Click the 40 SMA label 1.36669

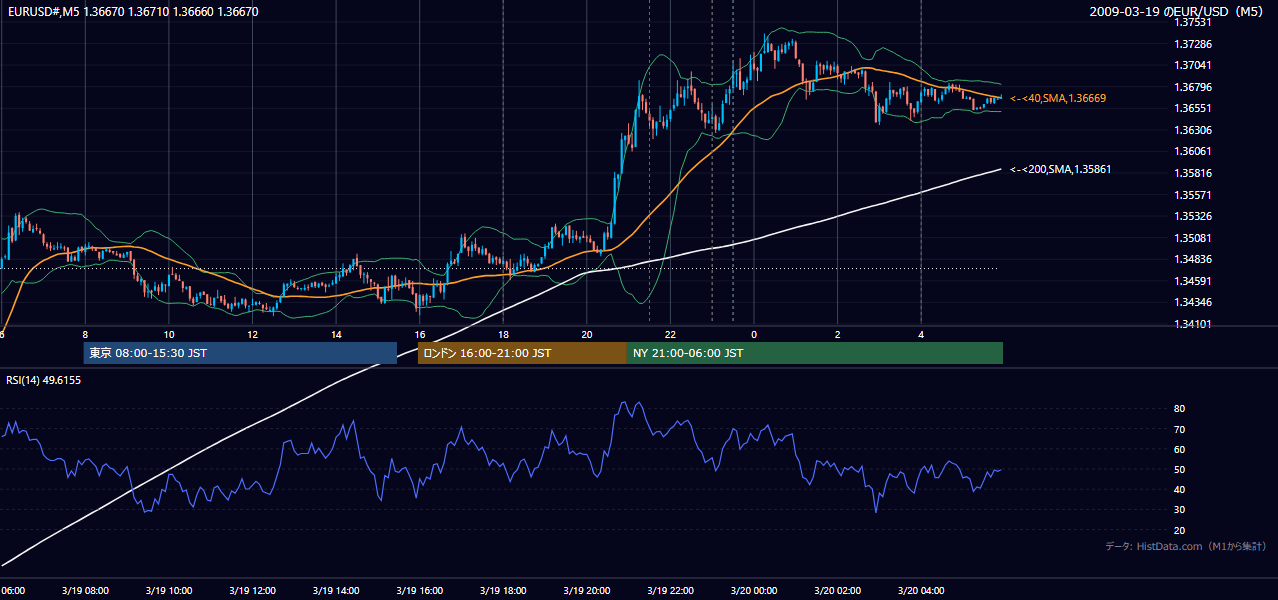point(1058,98)
